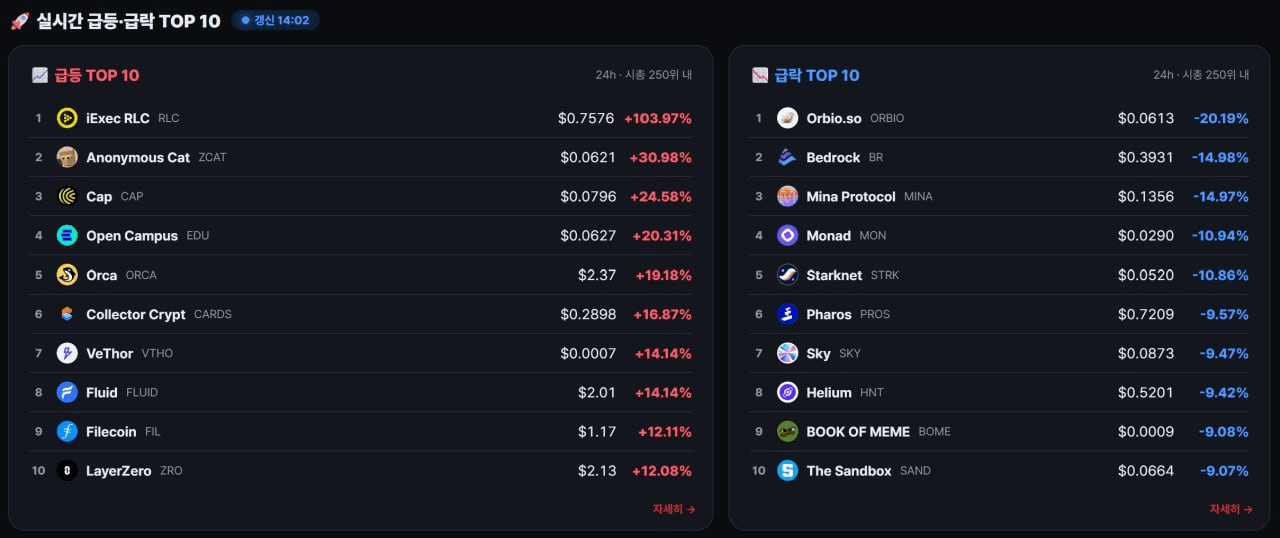Click the red gainers TOP 10 heading
The height and width of the screenshot is (538, 1280).
[x=97, y=75]
